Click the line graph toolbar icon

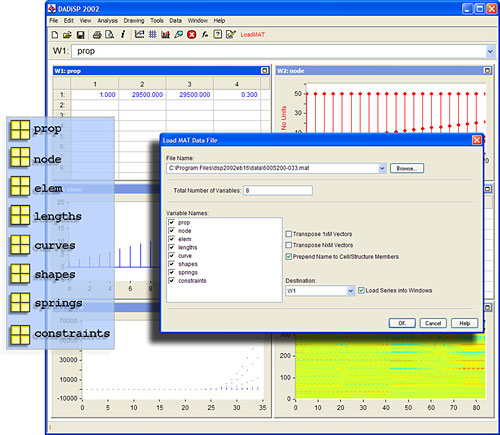click(x=139, y=34)
